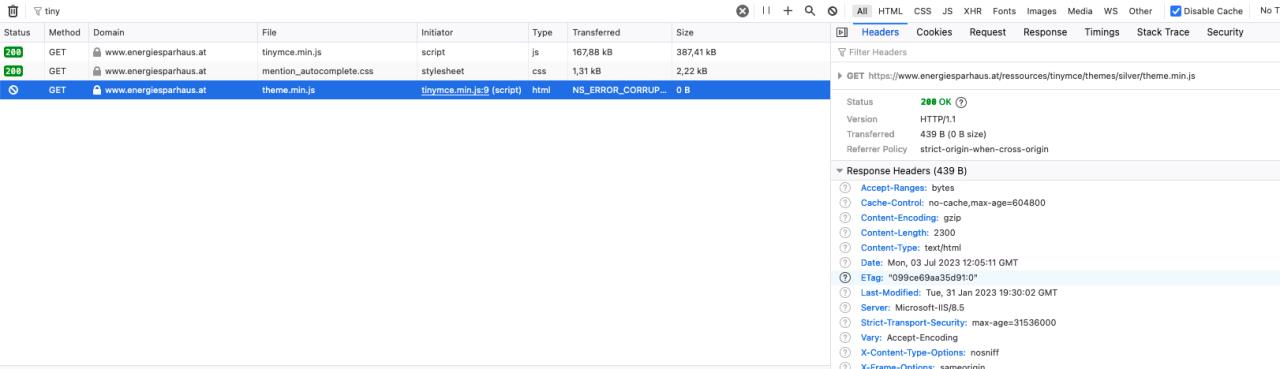Filter requests by Fonts type
This screenshot has width=1280, height=369.
[x=1004, y=11]
